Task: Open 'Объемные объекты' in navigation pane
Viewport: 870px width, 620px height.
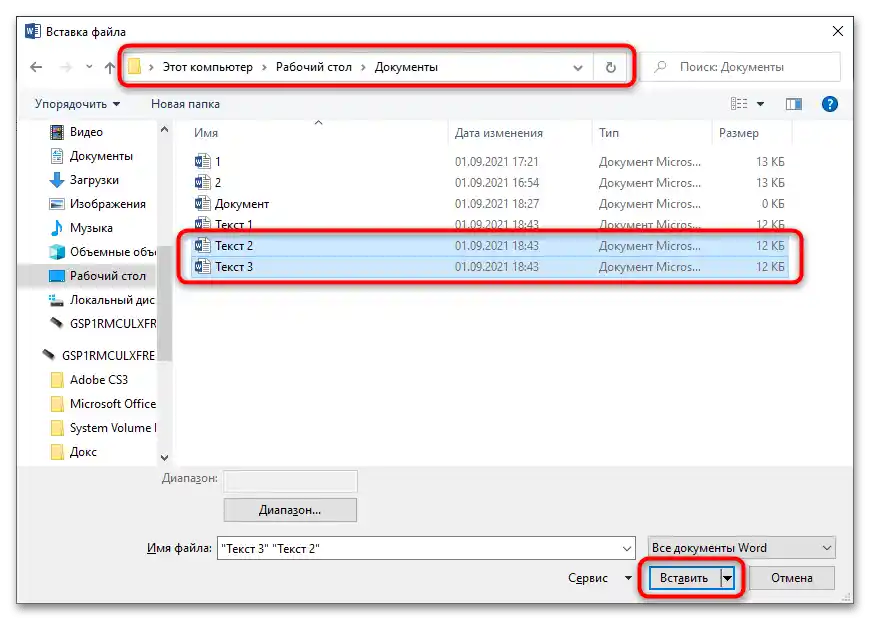Action: 103,251
